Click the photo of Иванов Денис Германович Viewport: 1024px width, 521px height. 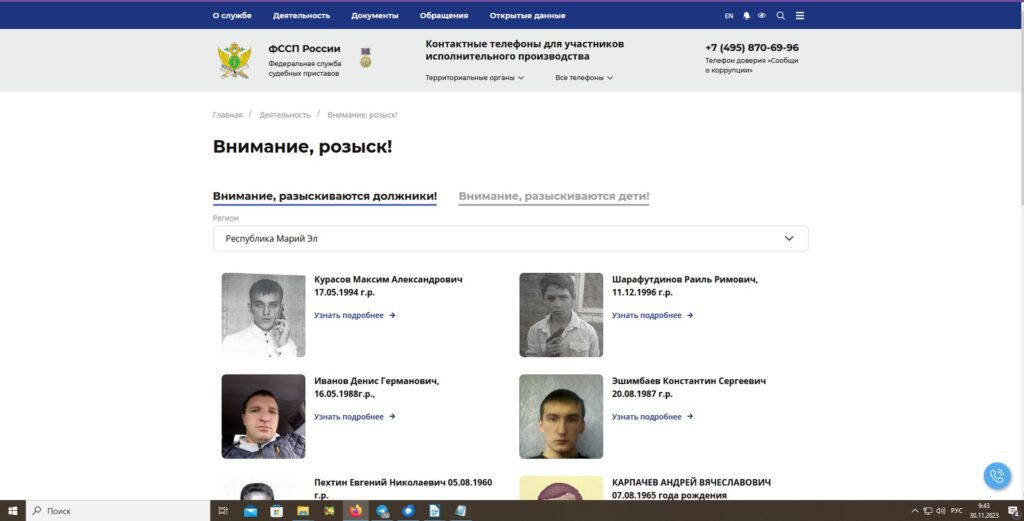pos(263,416)
